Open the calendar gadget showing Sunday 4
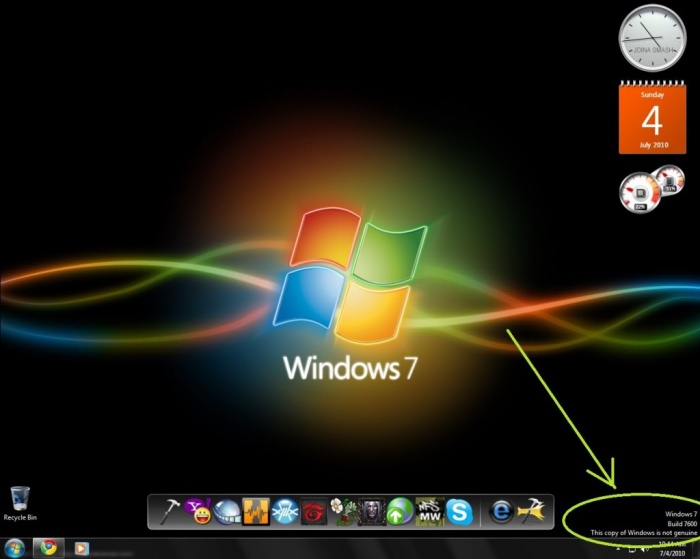Viewport: 700px width, 559px height. [x=652, y=117]
